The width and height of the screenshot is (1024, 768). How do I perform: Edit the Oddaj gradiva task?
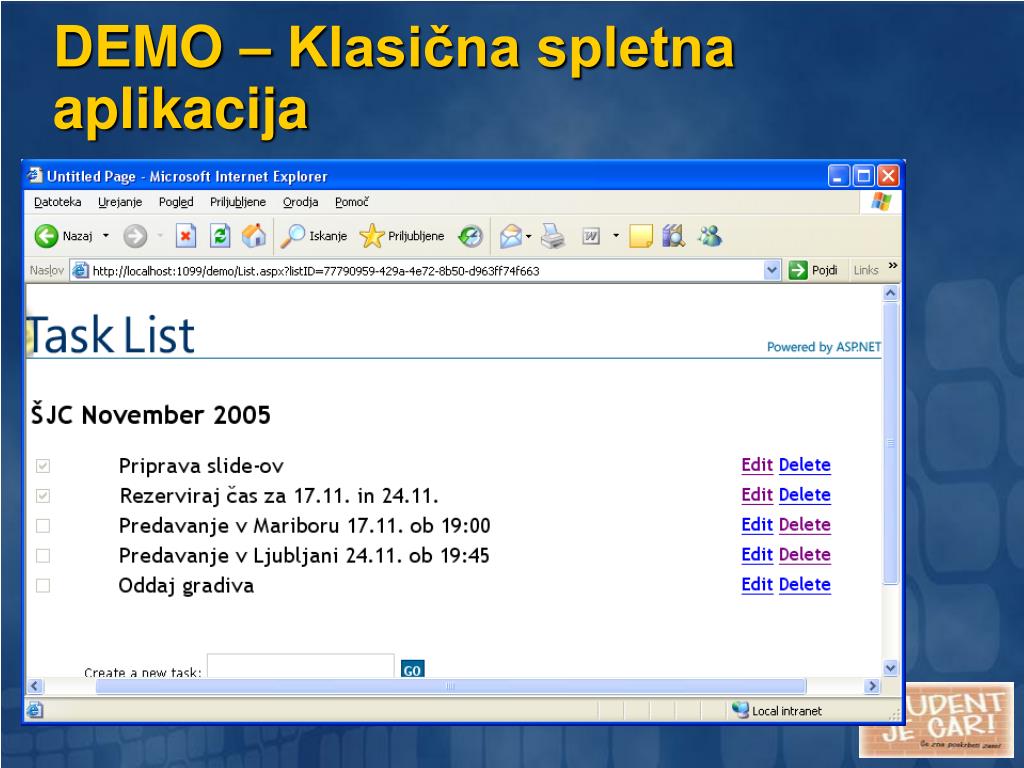[757, 585]
